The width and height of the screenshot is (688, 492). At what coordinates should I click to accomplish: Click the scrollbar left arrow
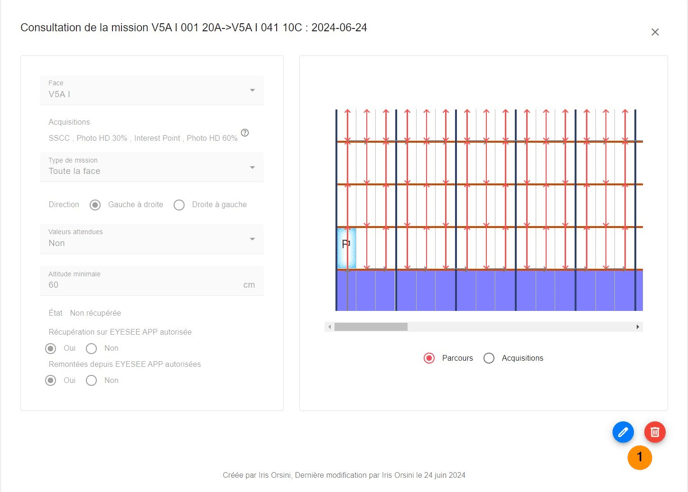[x=330, y=327]
